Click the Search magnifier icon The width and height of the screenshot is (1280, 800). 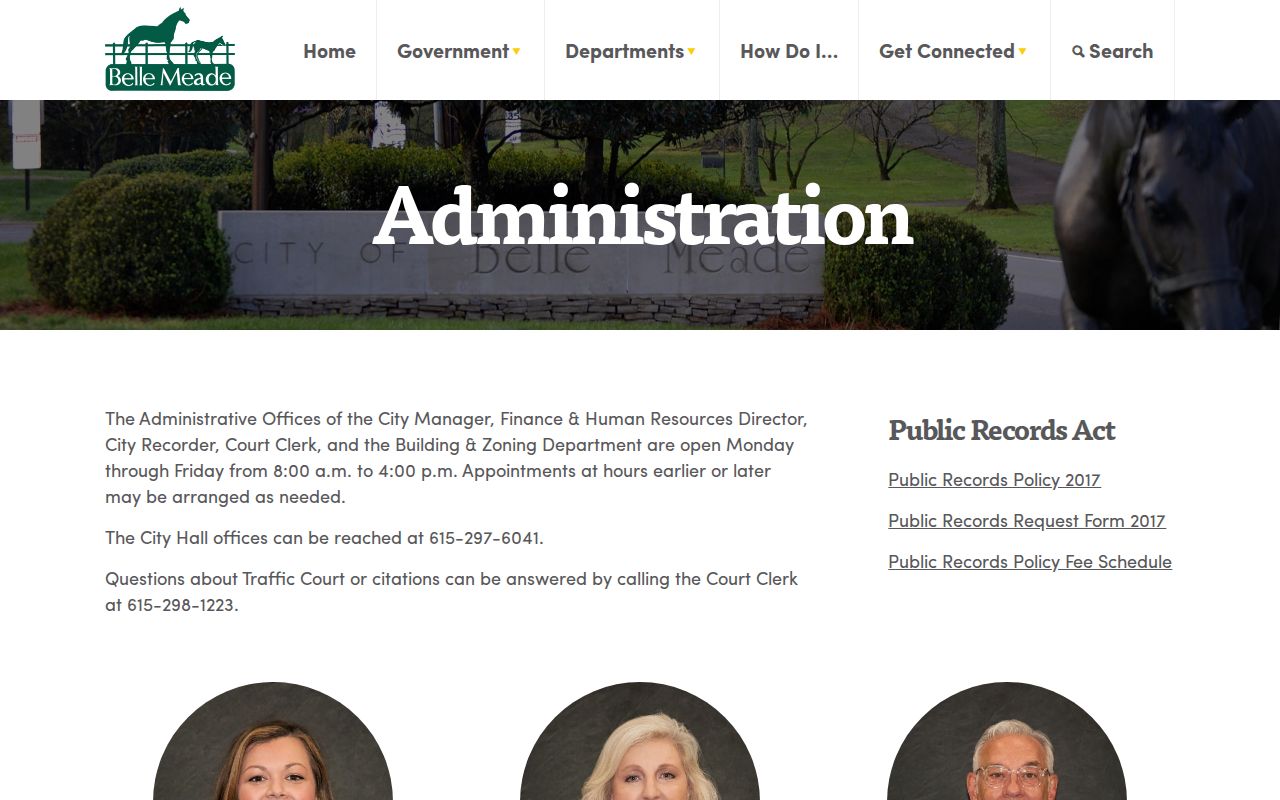click(x=1078, y=51)
